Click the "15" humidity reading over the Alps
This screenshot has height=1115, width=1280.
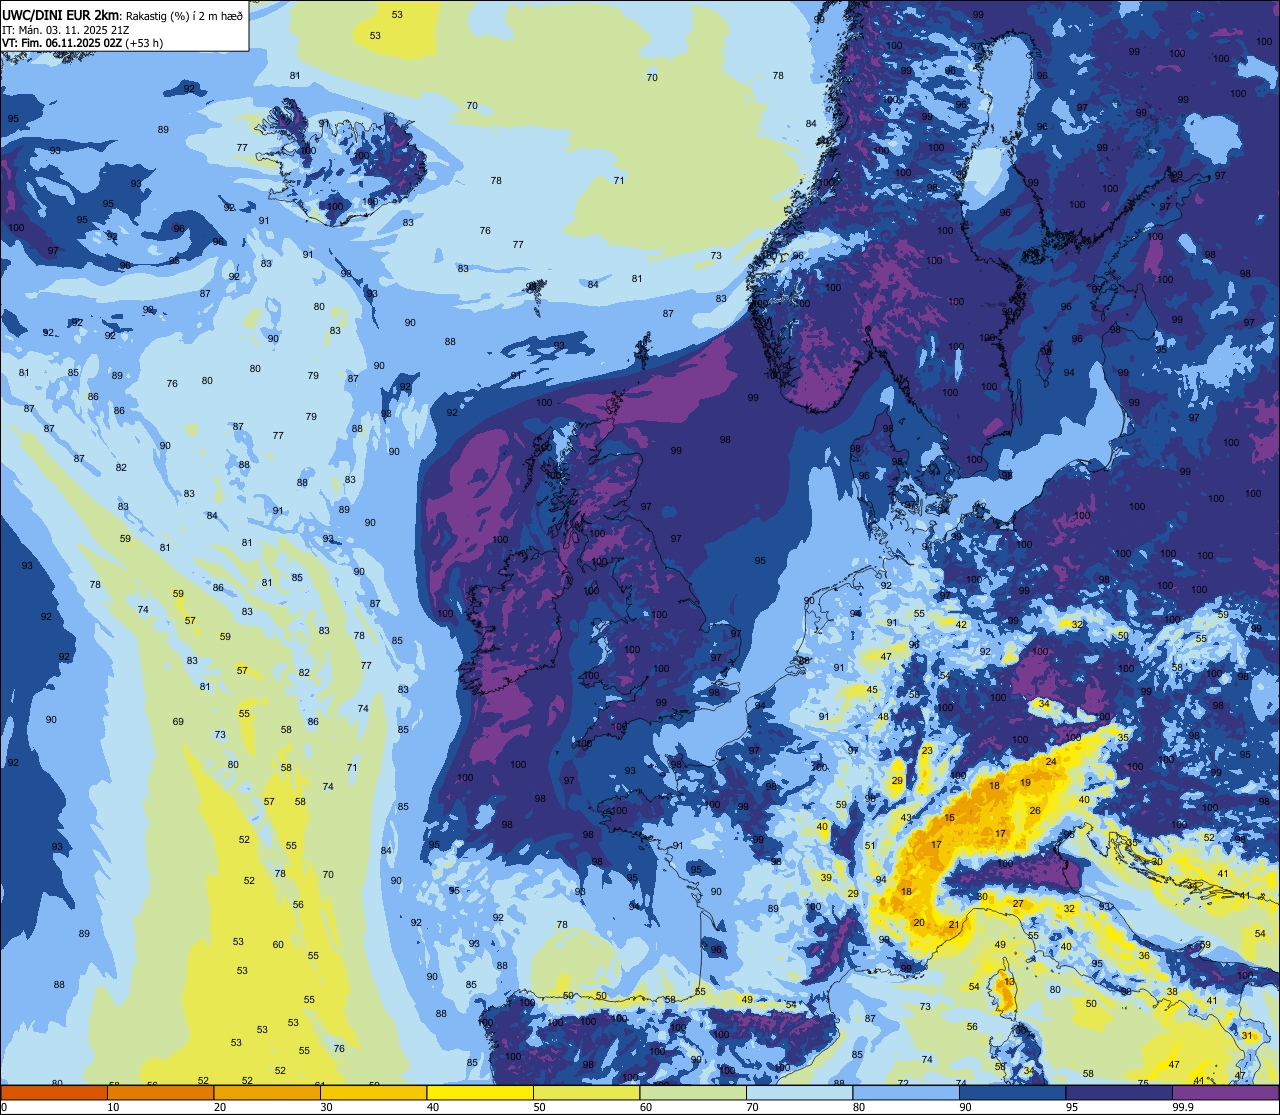950,818
